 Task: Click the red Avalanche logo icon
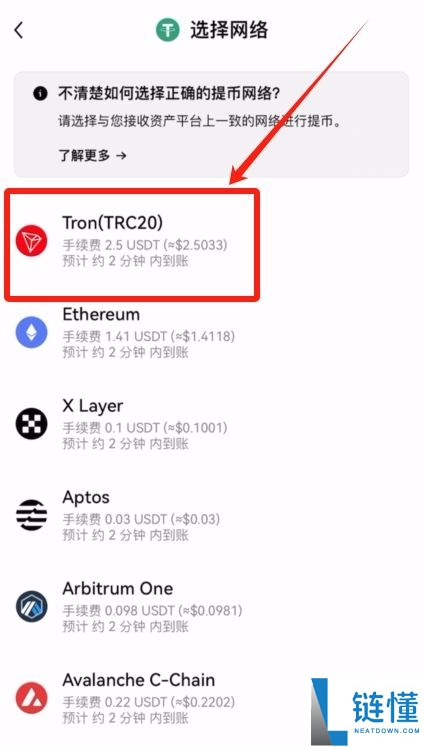pos(31,698)
